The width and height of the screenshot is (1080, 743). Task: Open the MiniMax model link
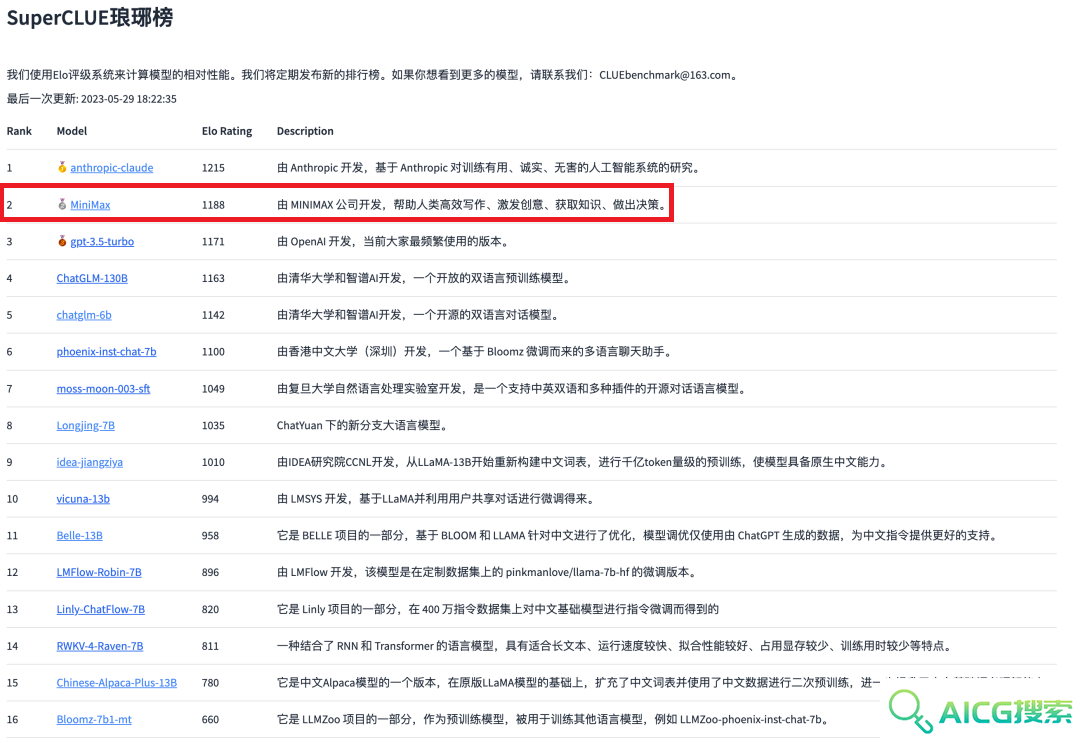point(90,205)
